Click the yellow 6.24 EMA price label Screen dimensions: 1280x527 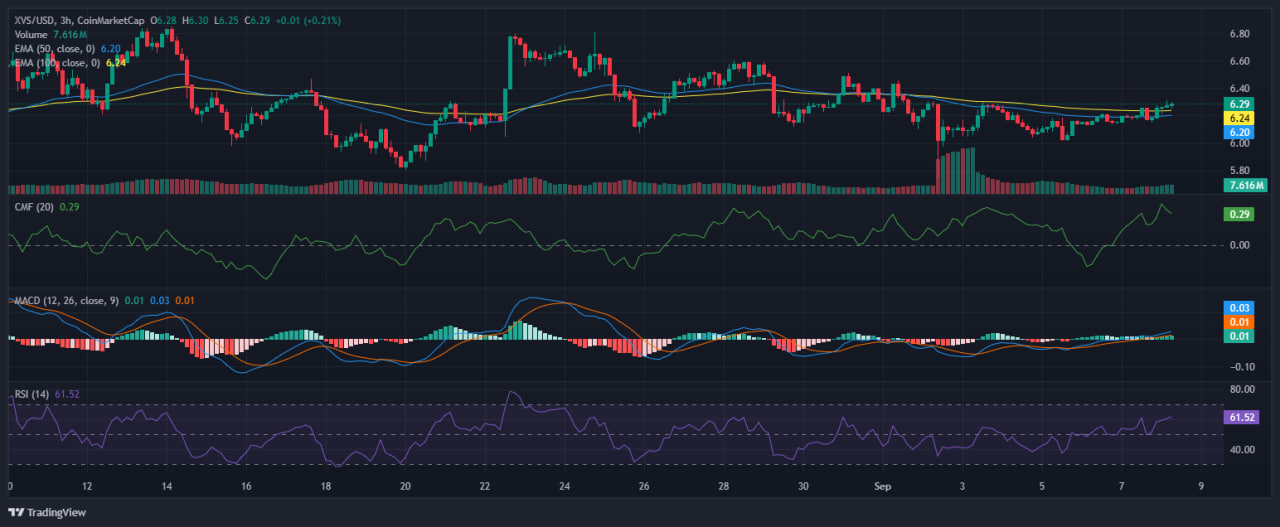(x=1239, y=118)
